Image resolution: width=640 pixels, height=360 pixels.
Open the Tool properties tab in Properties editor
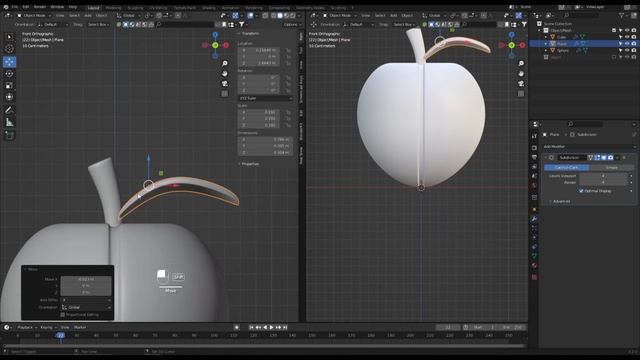(x=534, y=136)
